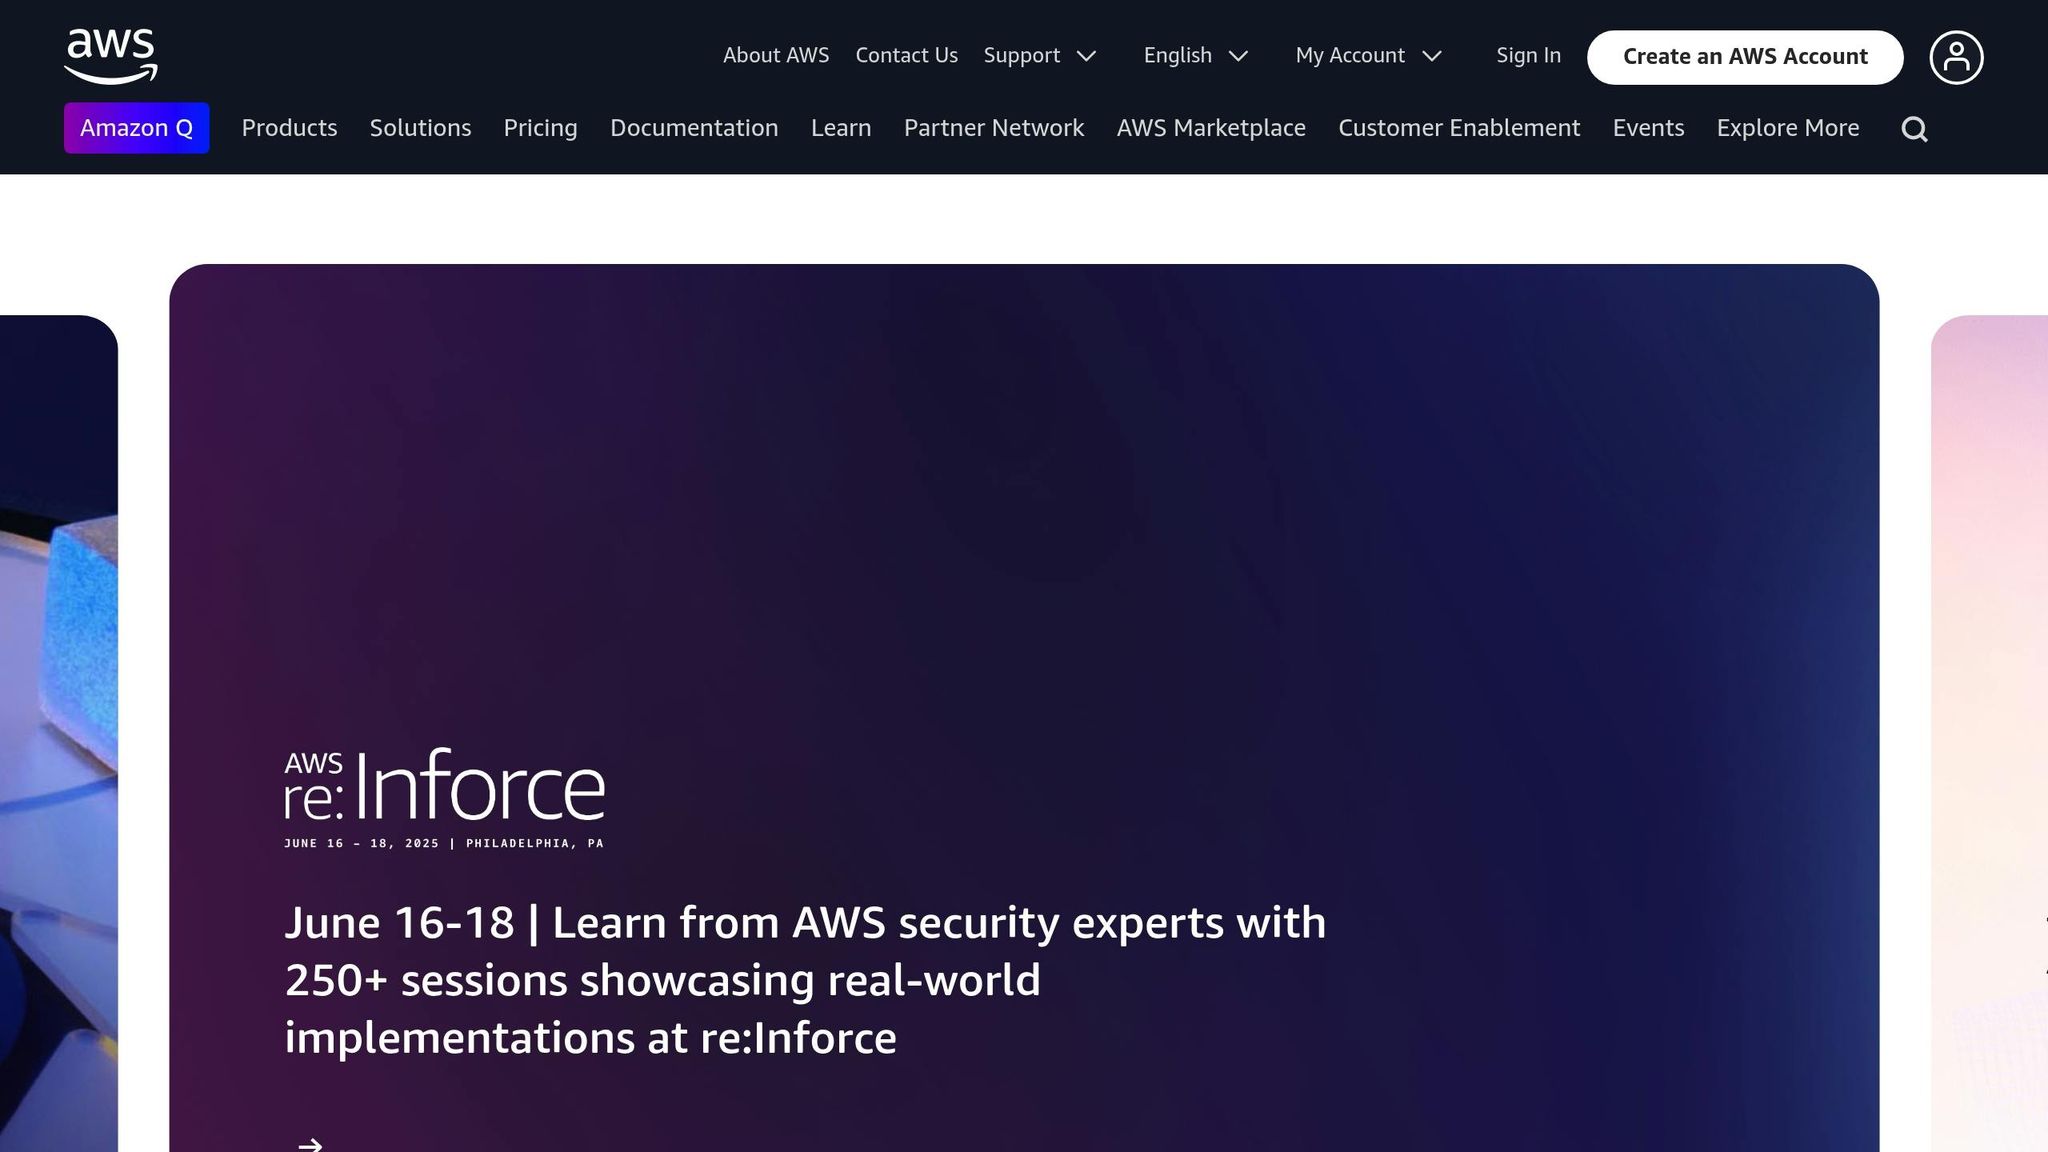Viewport: 2048px width, 1152px height.
Task: Open AWS Marketplace menu item
Action: click(1211, 128)
